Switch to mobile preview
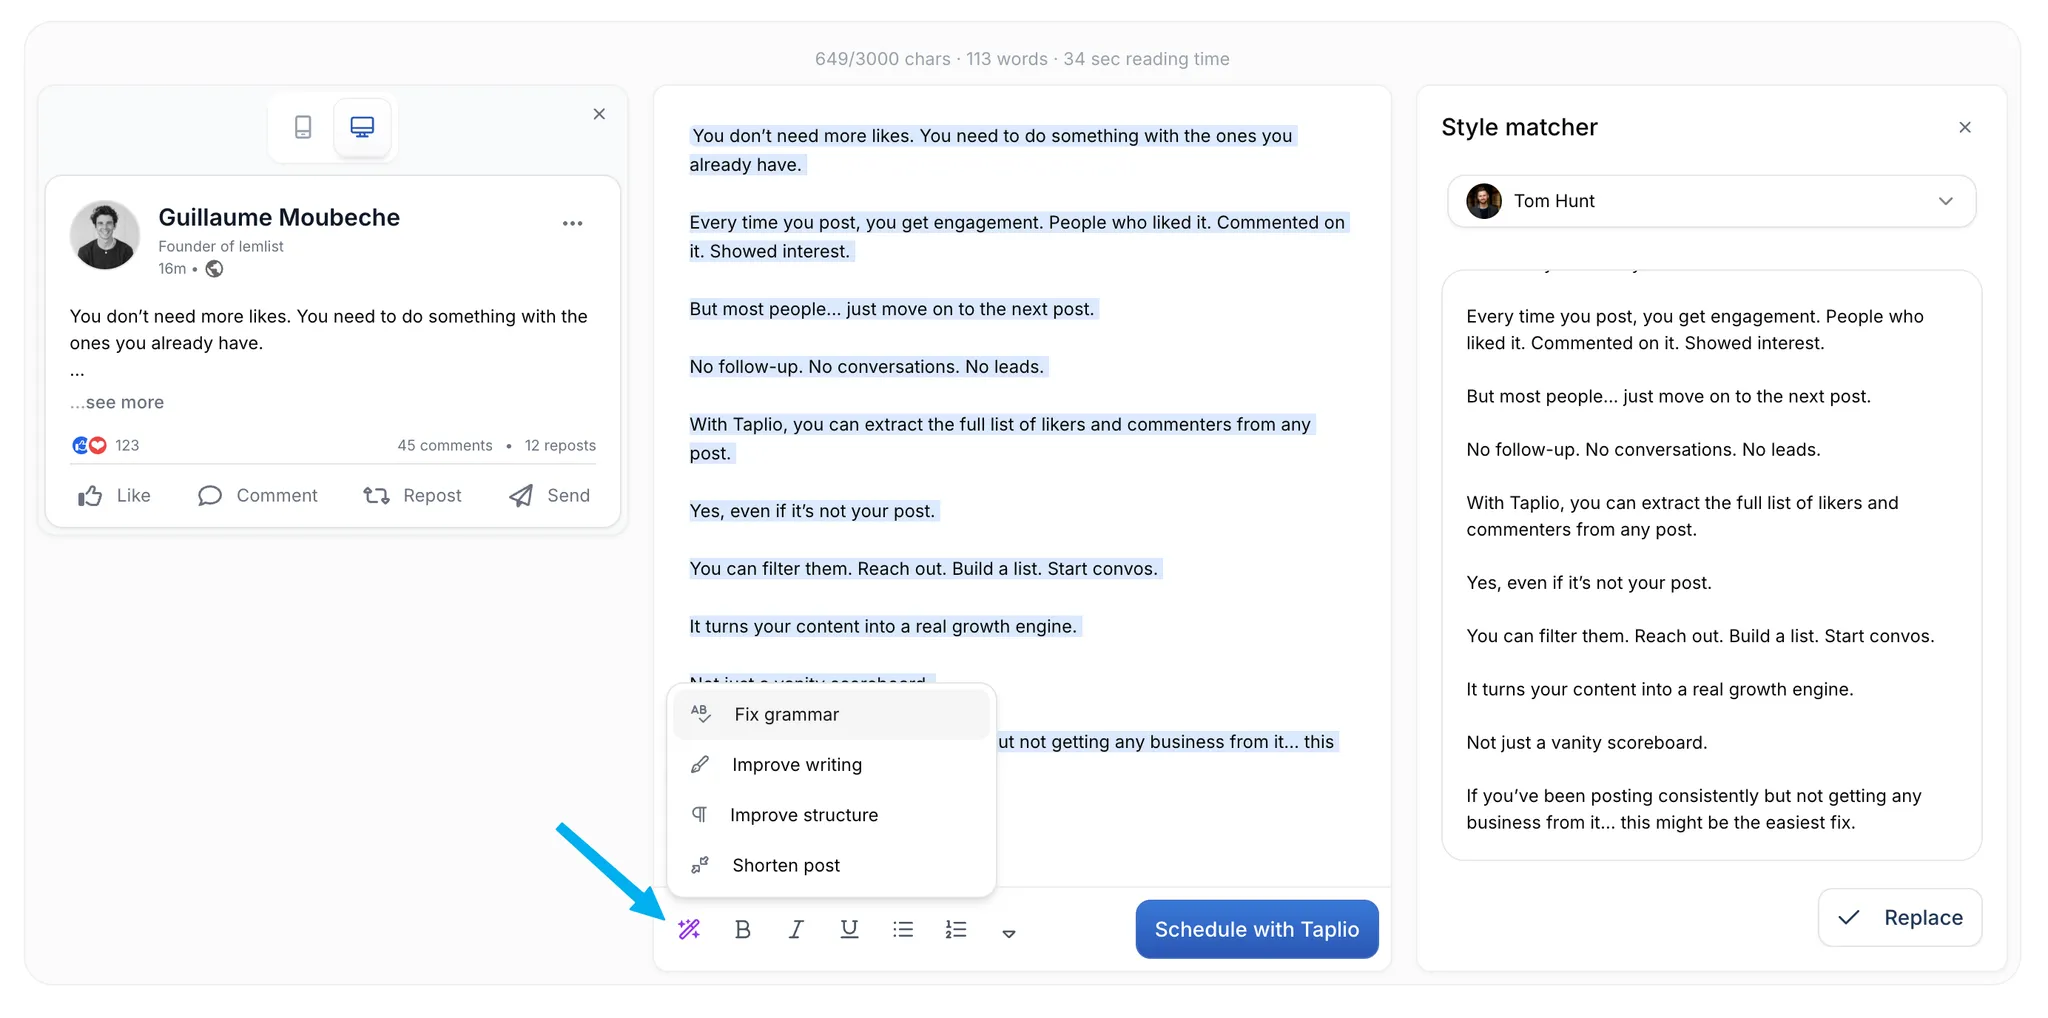 tap(303, 127)
